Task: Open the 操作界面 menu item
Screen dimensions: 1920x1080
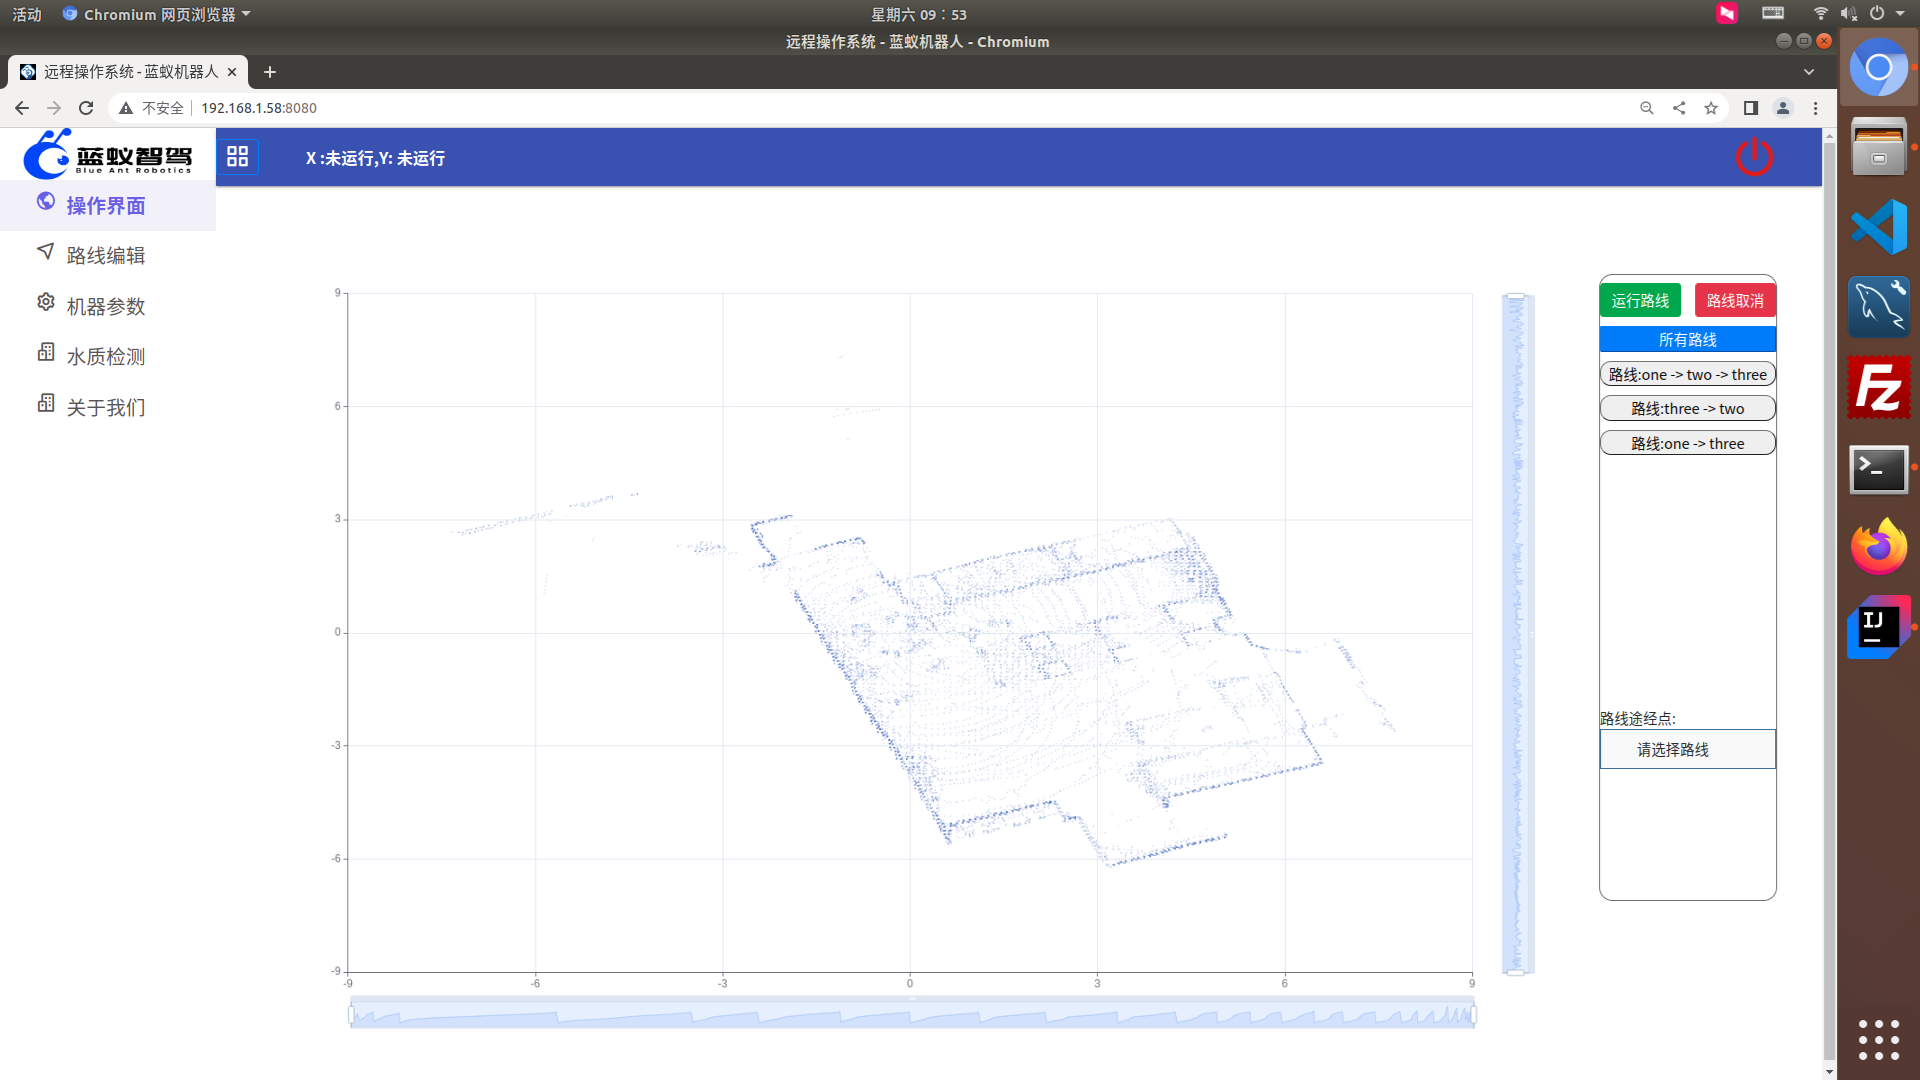Action: pos(108,206)
